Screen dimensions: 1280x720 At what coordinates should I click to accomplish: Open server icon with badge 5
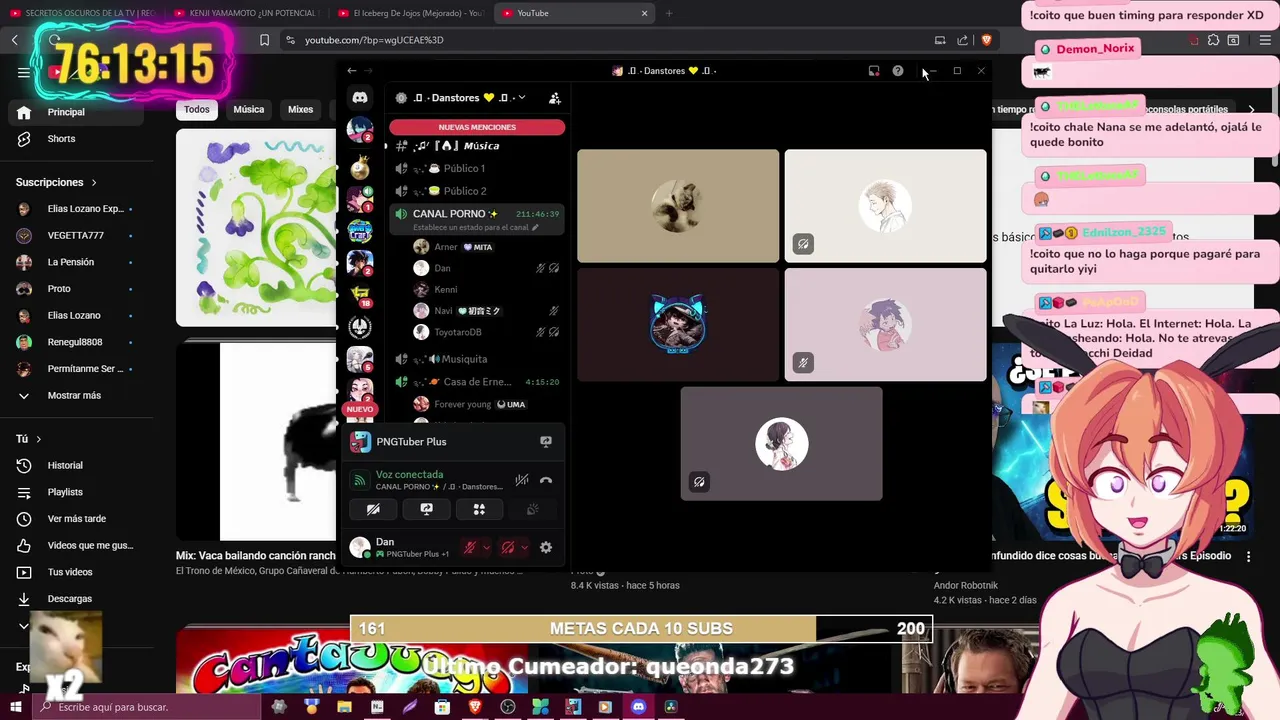360,359
